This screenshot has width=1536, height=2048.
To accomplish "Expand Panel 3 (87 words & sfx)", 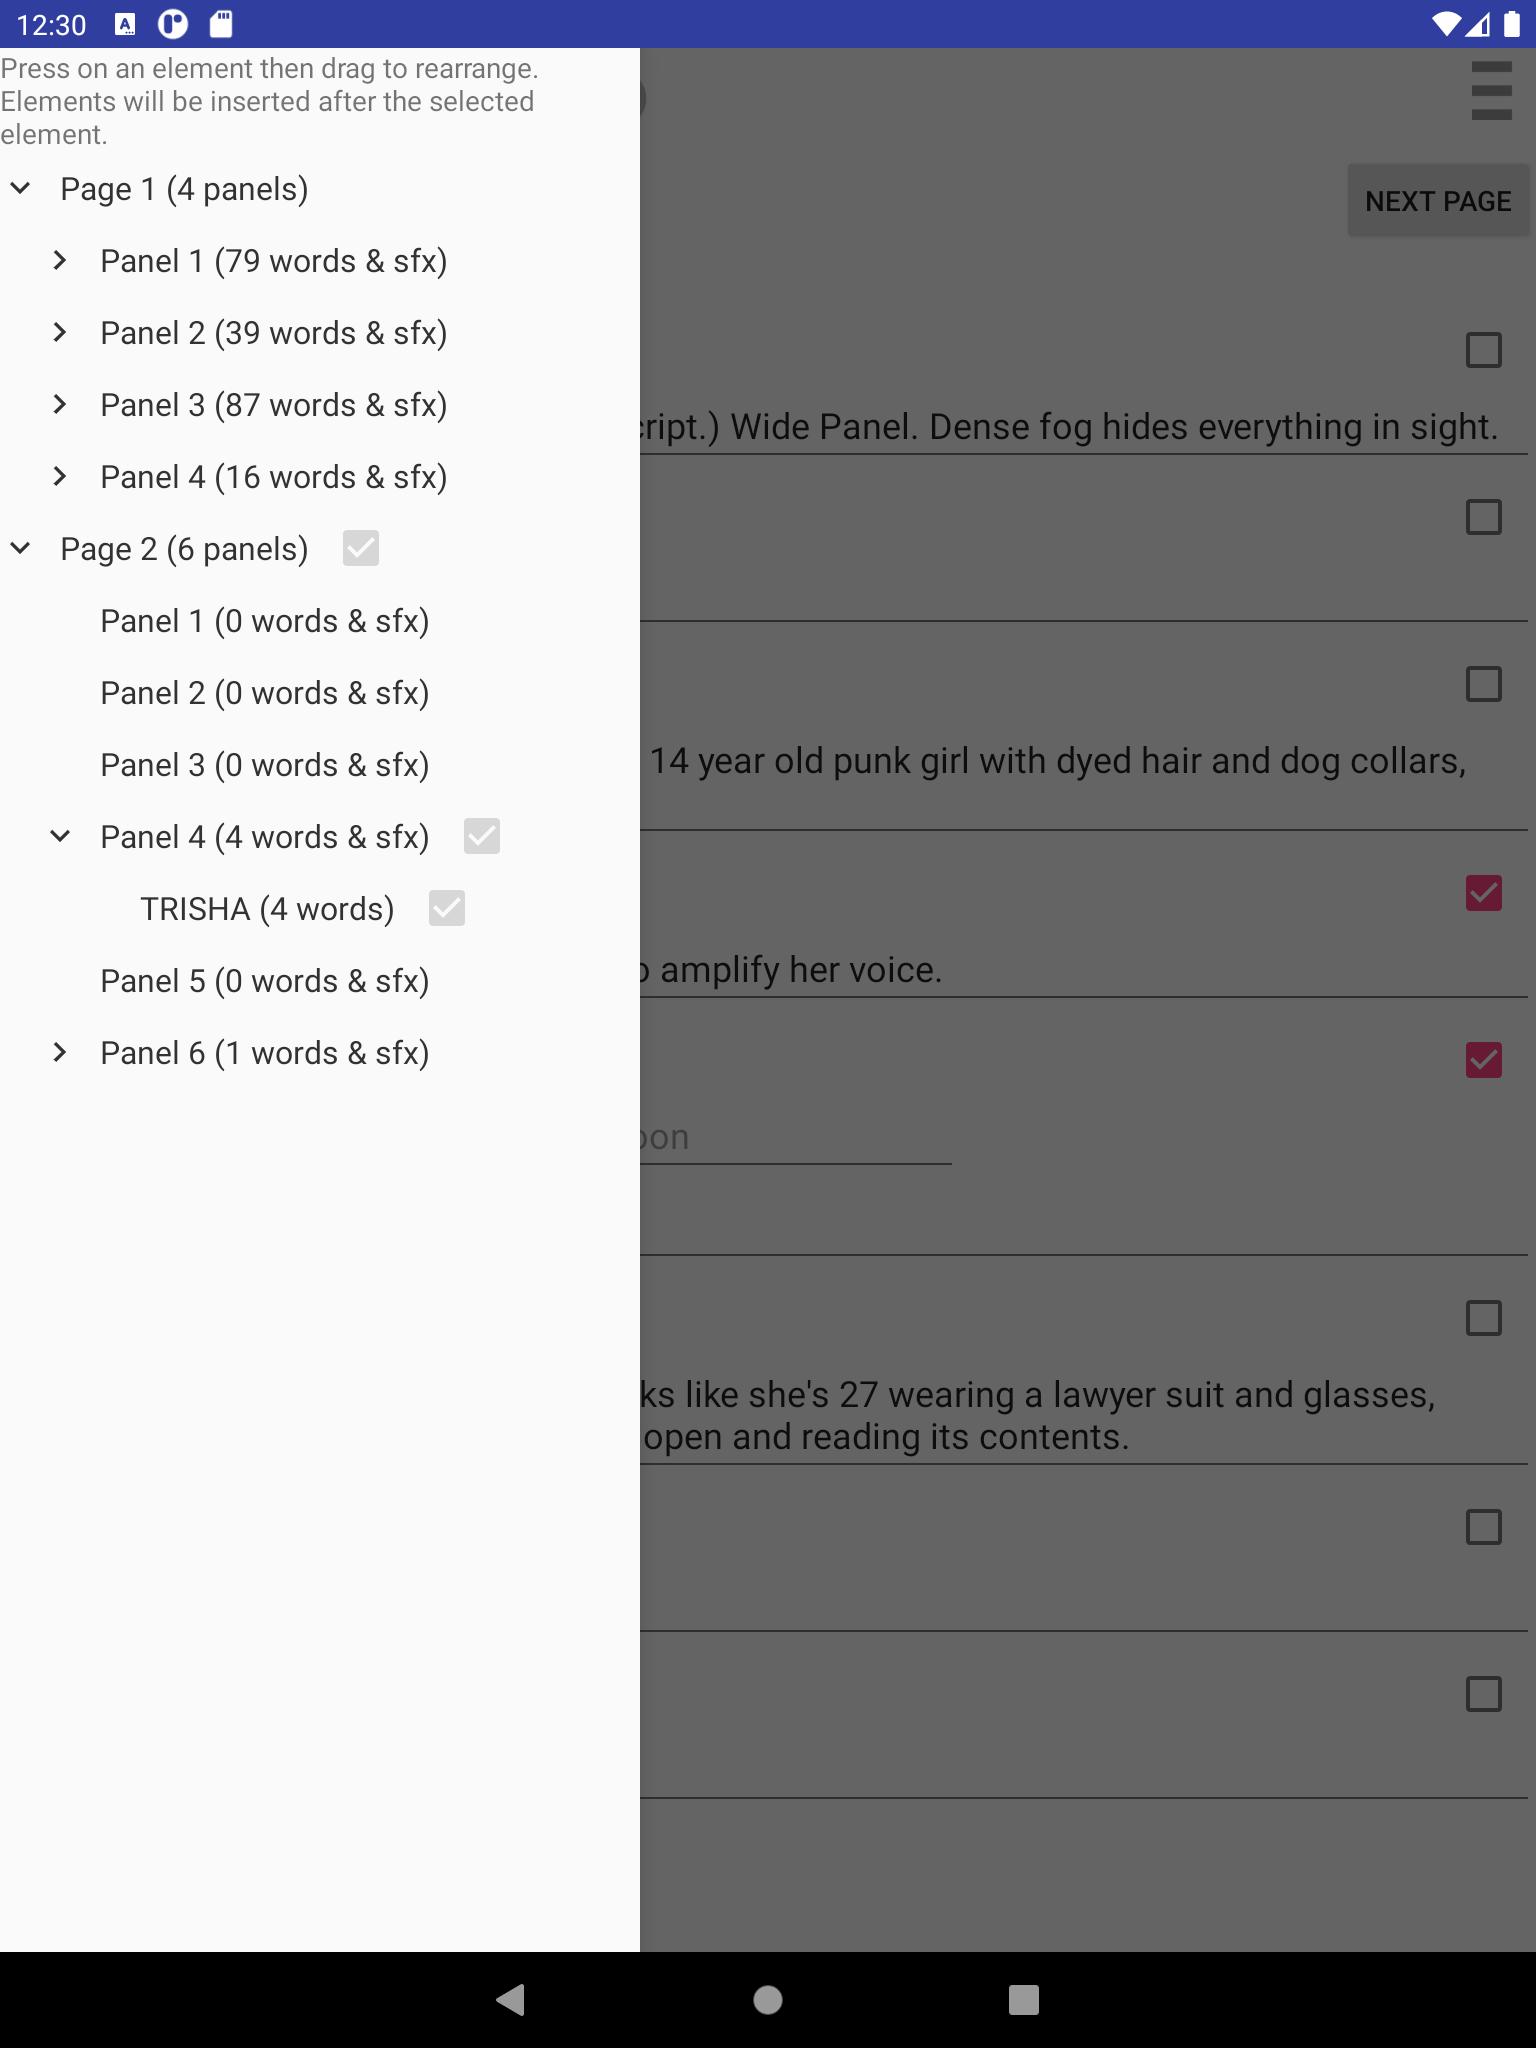I will pyautogui.click(x=60, y=405).
